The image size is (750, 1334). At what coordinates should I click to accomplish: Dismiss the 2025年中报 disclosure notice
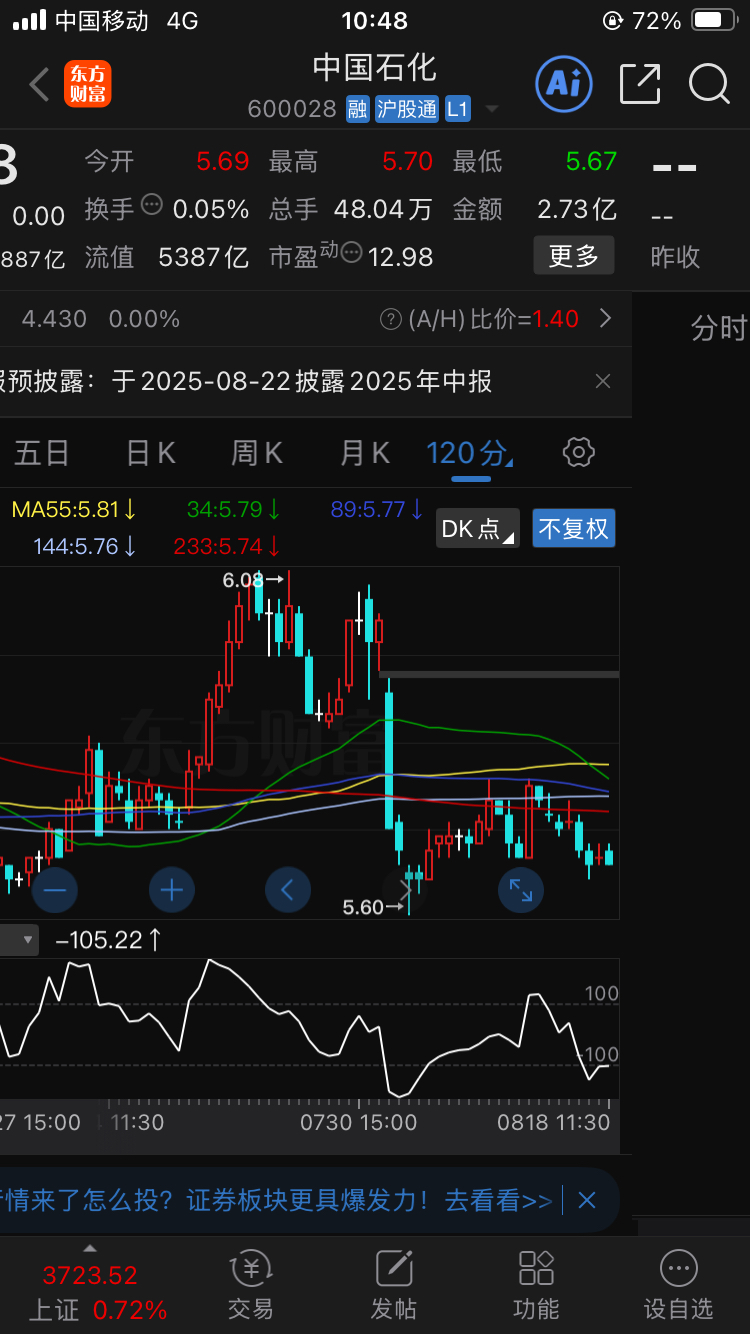tap(603, 381)
